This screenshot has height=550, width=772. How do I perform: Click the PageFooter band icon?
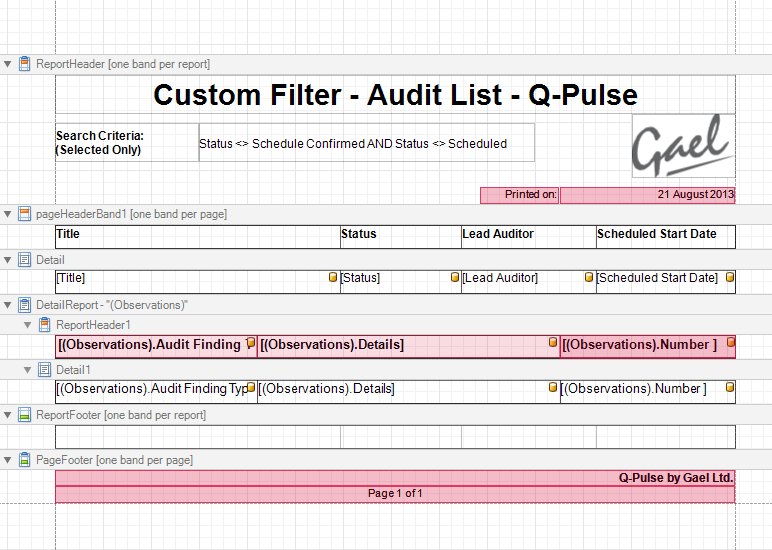pyautogui.click(x=25, y=460)
